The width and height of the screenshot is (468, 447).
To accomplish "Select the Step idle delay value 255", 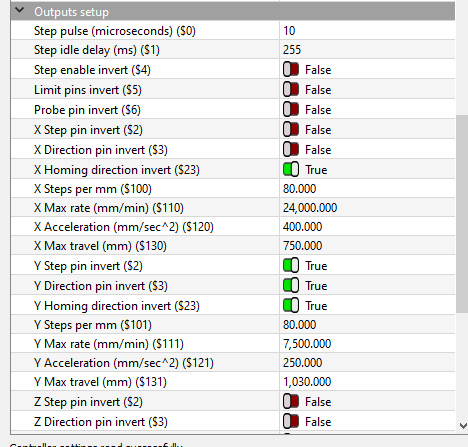I will 292,50.
